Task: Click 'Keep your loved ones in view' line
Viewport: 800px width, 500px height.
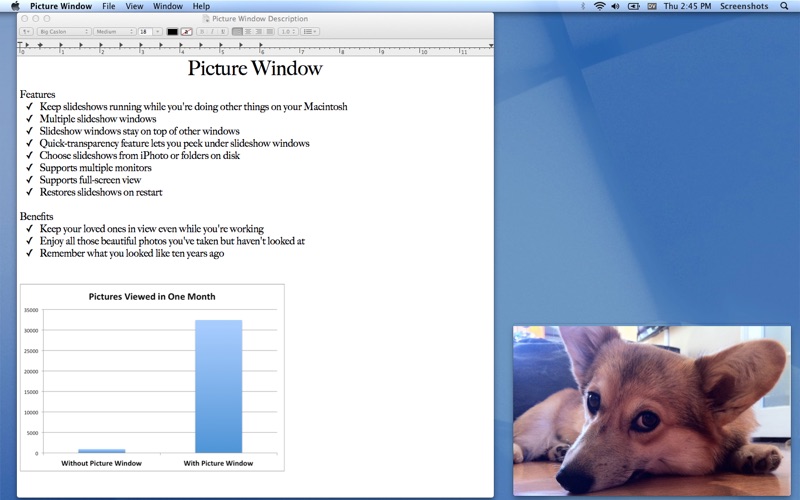Action: pyautogui.click(x=152, y=229)
